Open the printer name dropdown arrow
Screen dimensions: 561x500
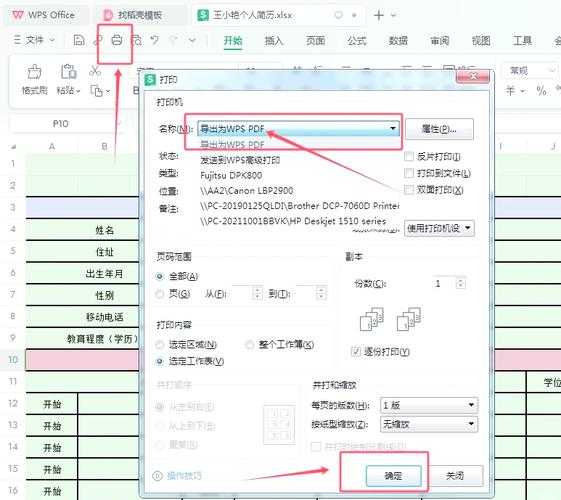[x=392, y=128]
